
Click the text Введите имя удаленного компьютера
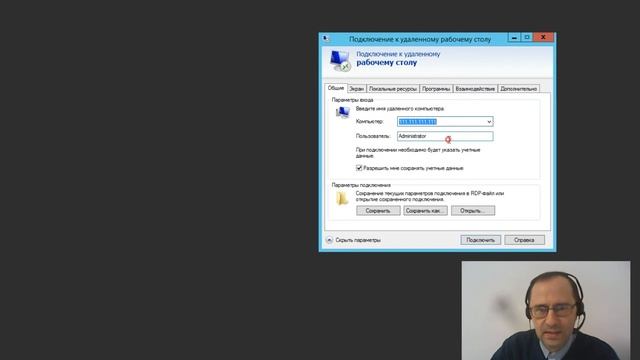(x=400, y=109)
